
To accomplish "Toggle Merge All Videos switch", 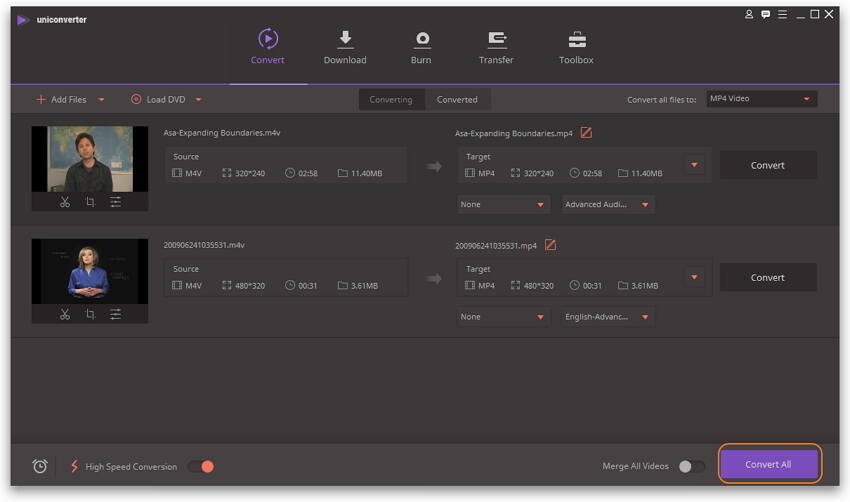I will point(692,466).
